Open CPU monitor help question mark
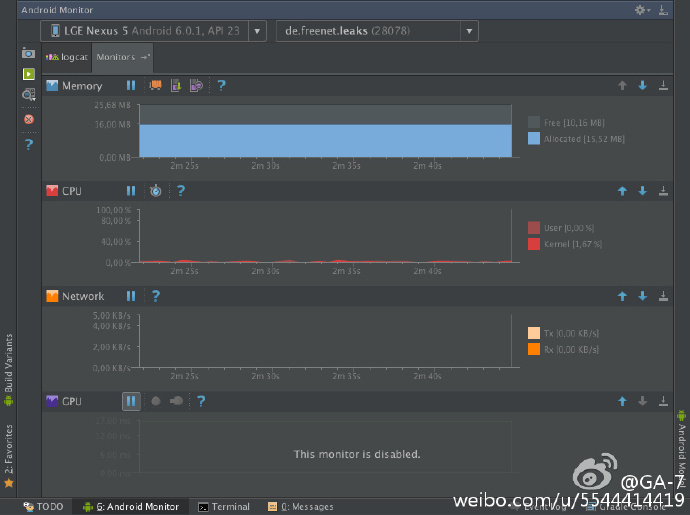The image size is (690, 515). (180, 191)
